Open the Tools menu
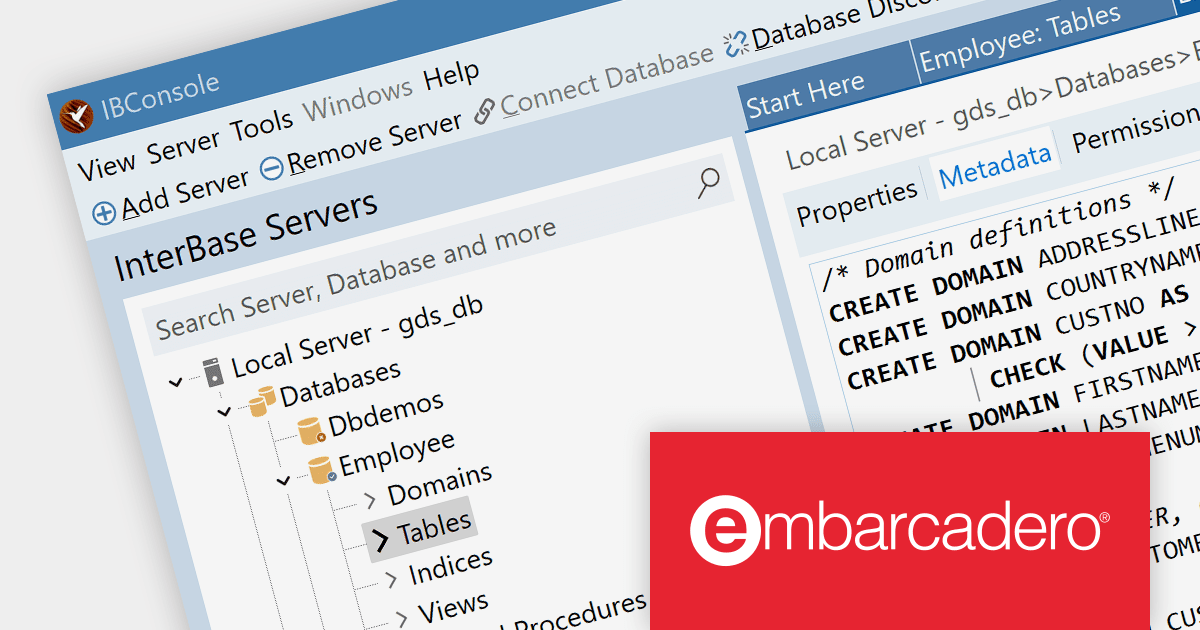Screen dimensions: 1200x630 tap(263, 127)
